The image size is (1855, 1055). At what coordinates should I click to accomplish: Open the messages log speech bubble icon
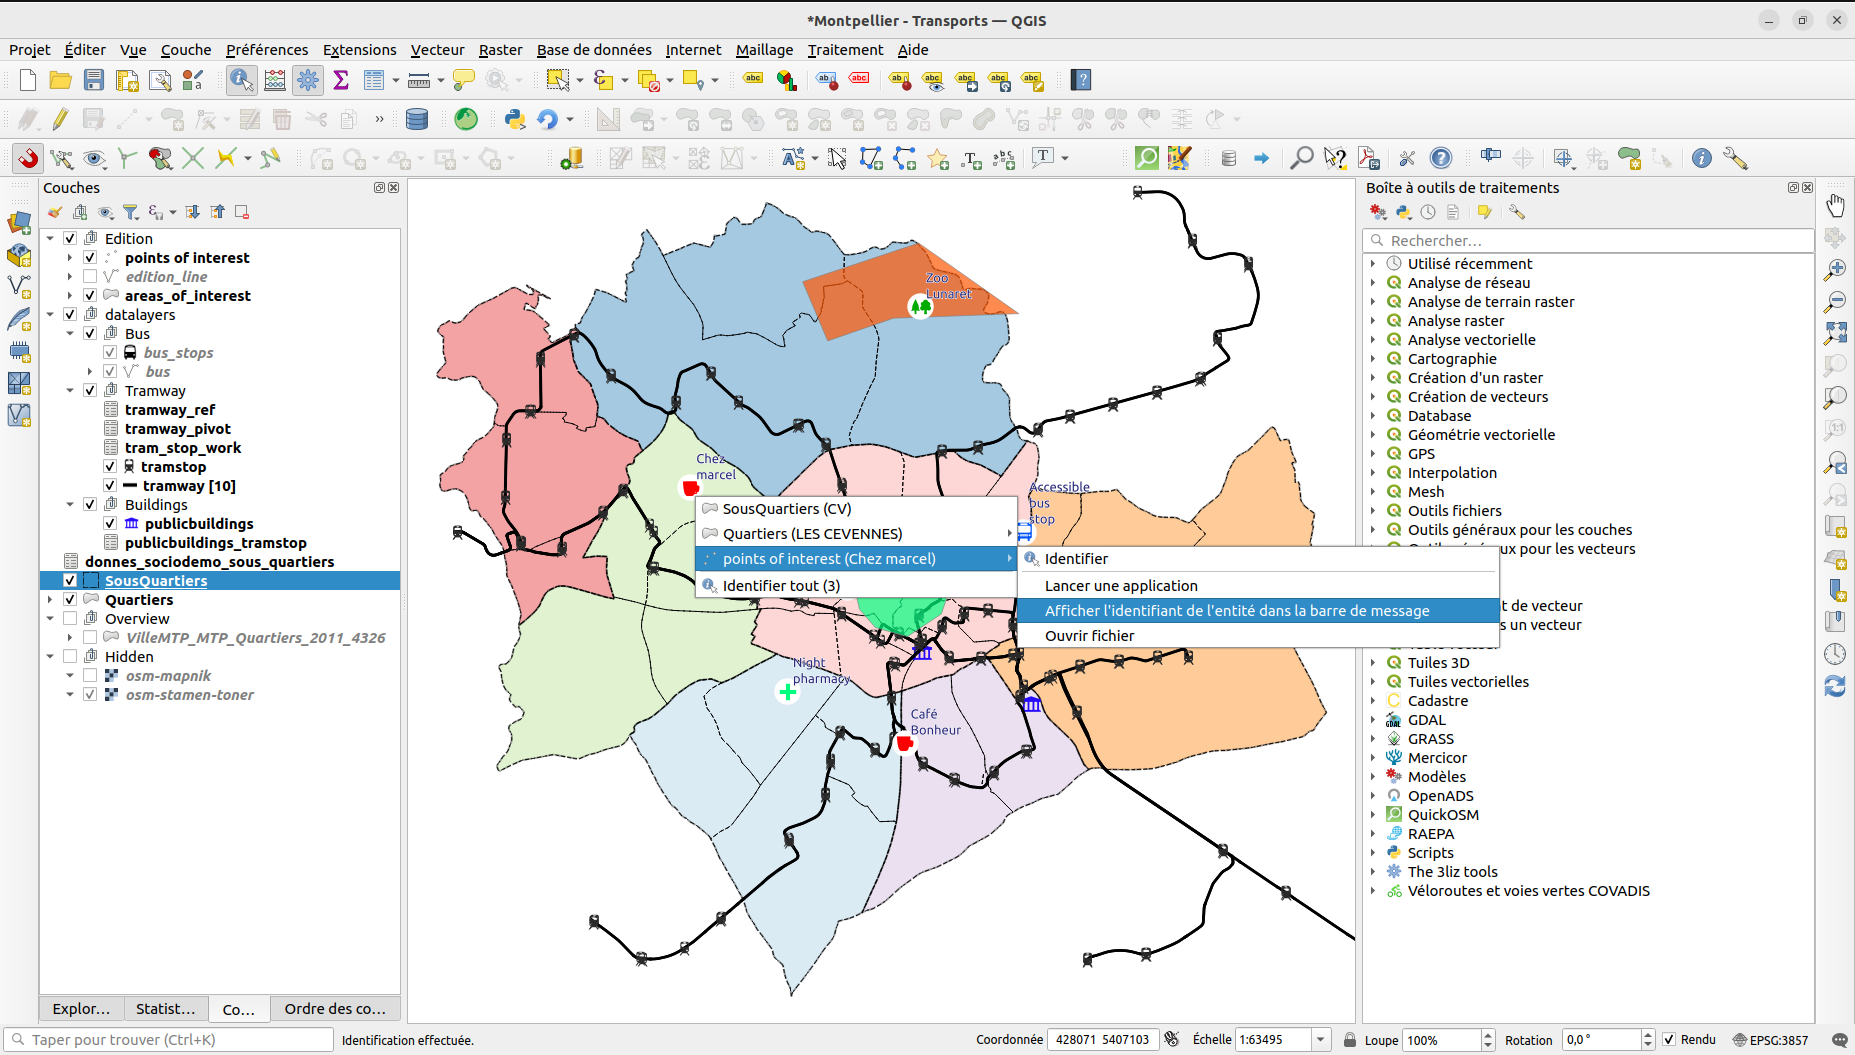click(x=1840, y=1040)
